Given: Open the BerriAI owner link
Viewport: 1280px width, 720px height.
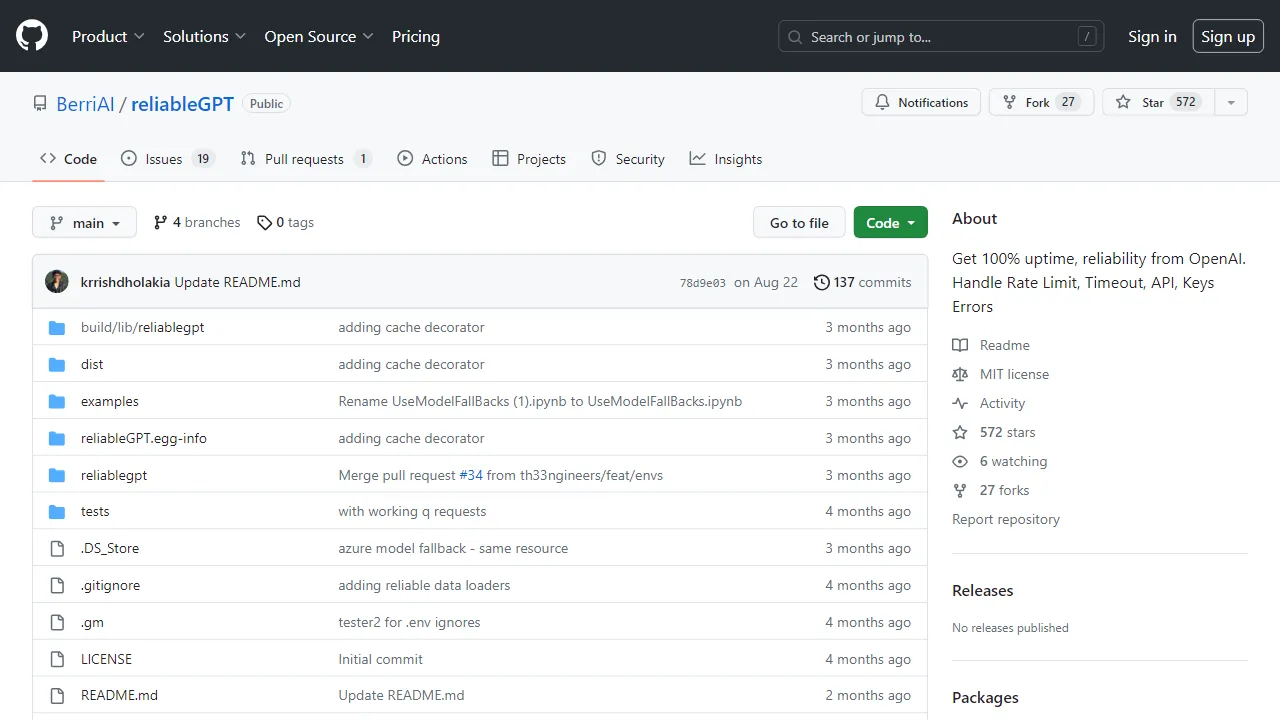Looking at the screenshot, I should point(85,104).
